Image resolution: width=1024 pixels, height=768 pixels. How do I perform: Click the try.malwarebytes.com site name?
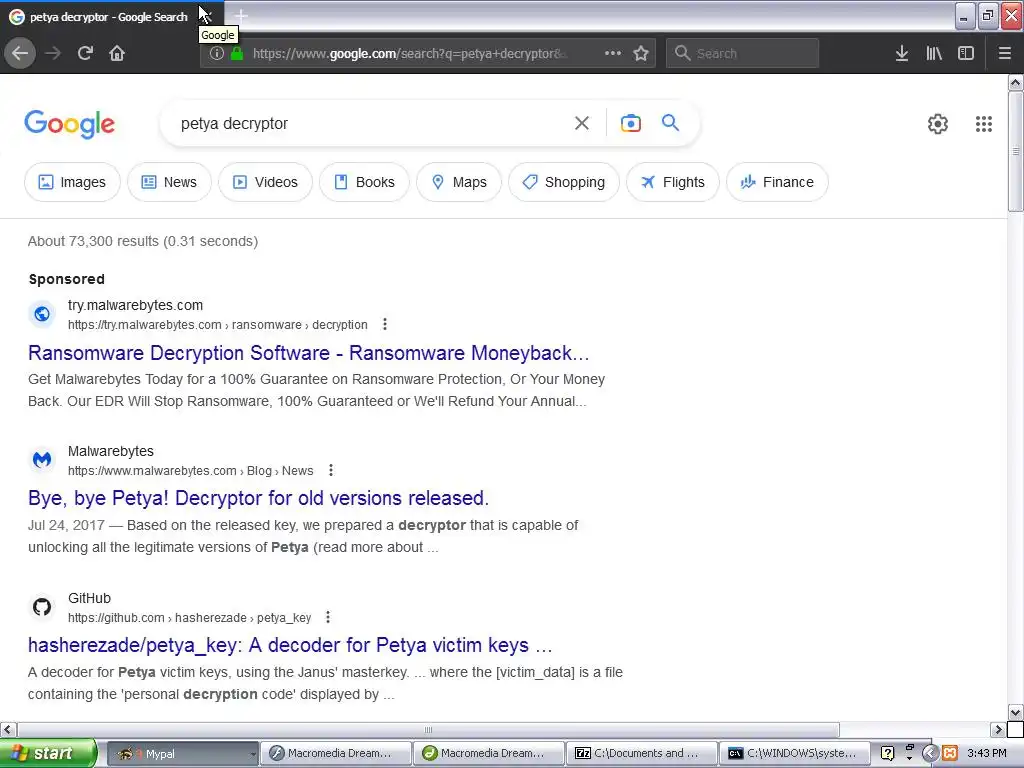tap(135, 305)
